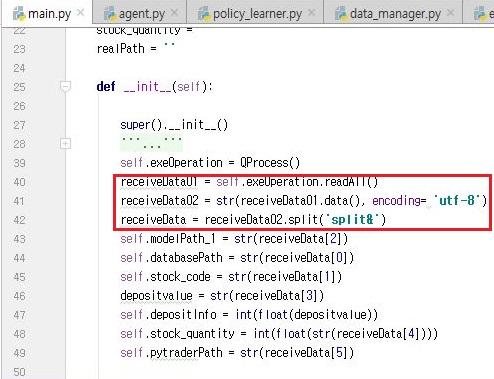The image size is (494, 379).
Task: Click 'self.pytraderPath' on line 49
Action: pyautogui.click(x=171, y=353)
